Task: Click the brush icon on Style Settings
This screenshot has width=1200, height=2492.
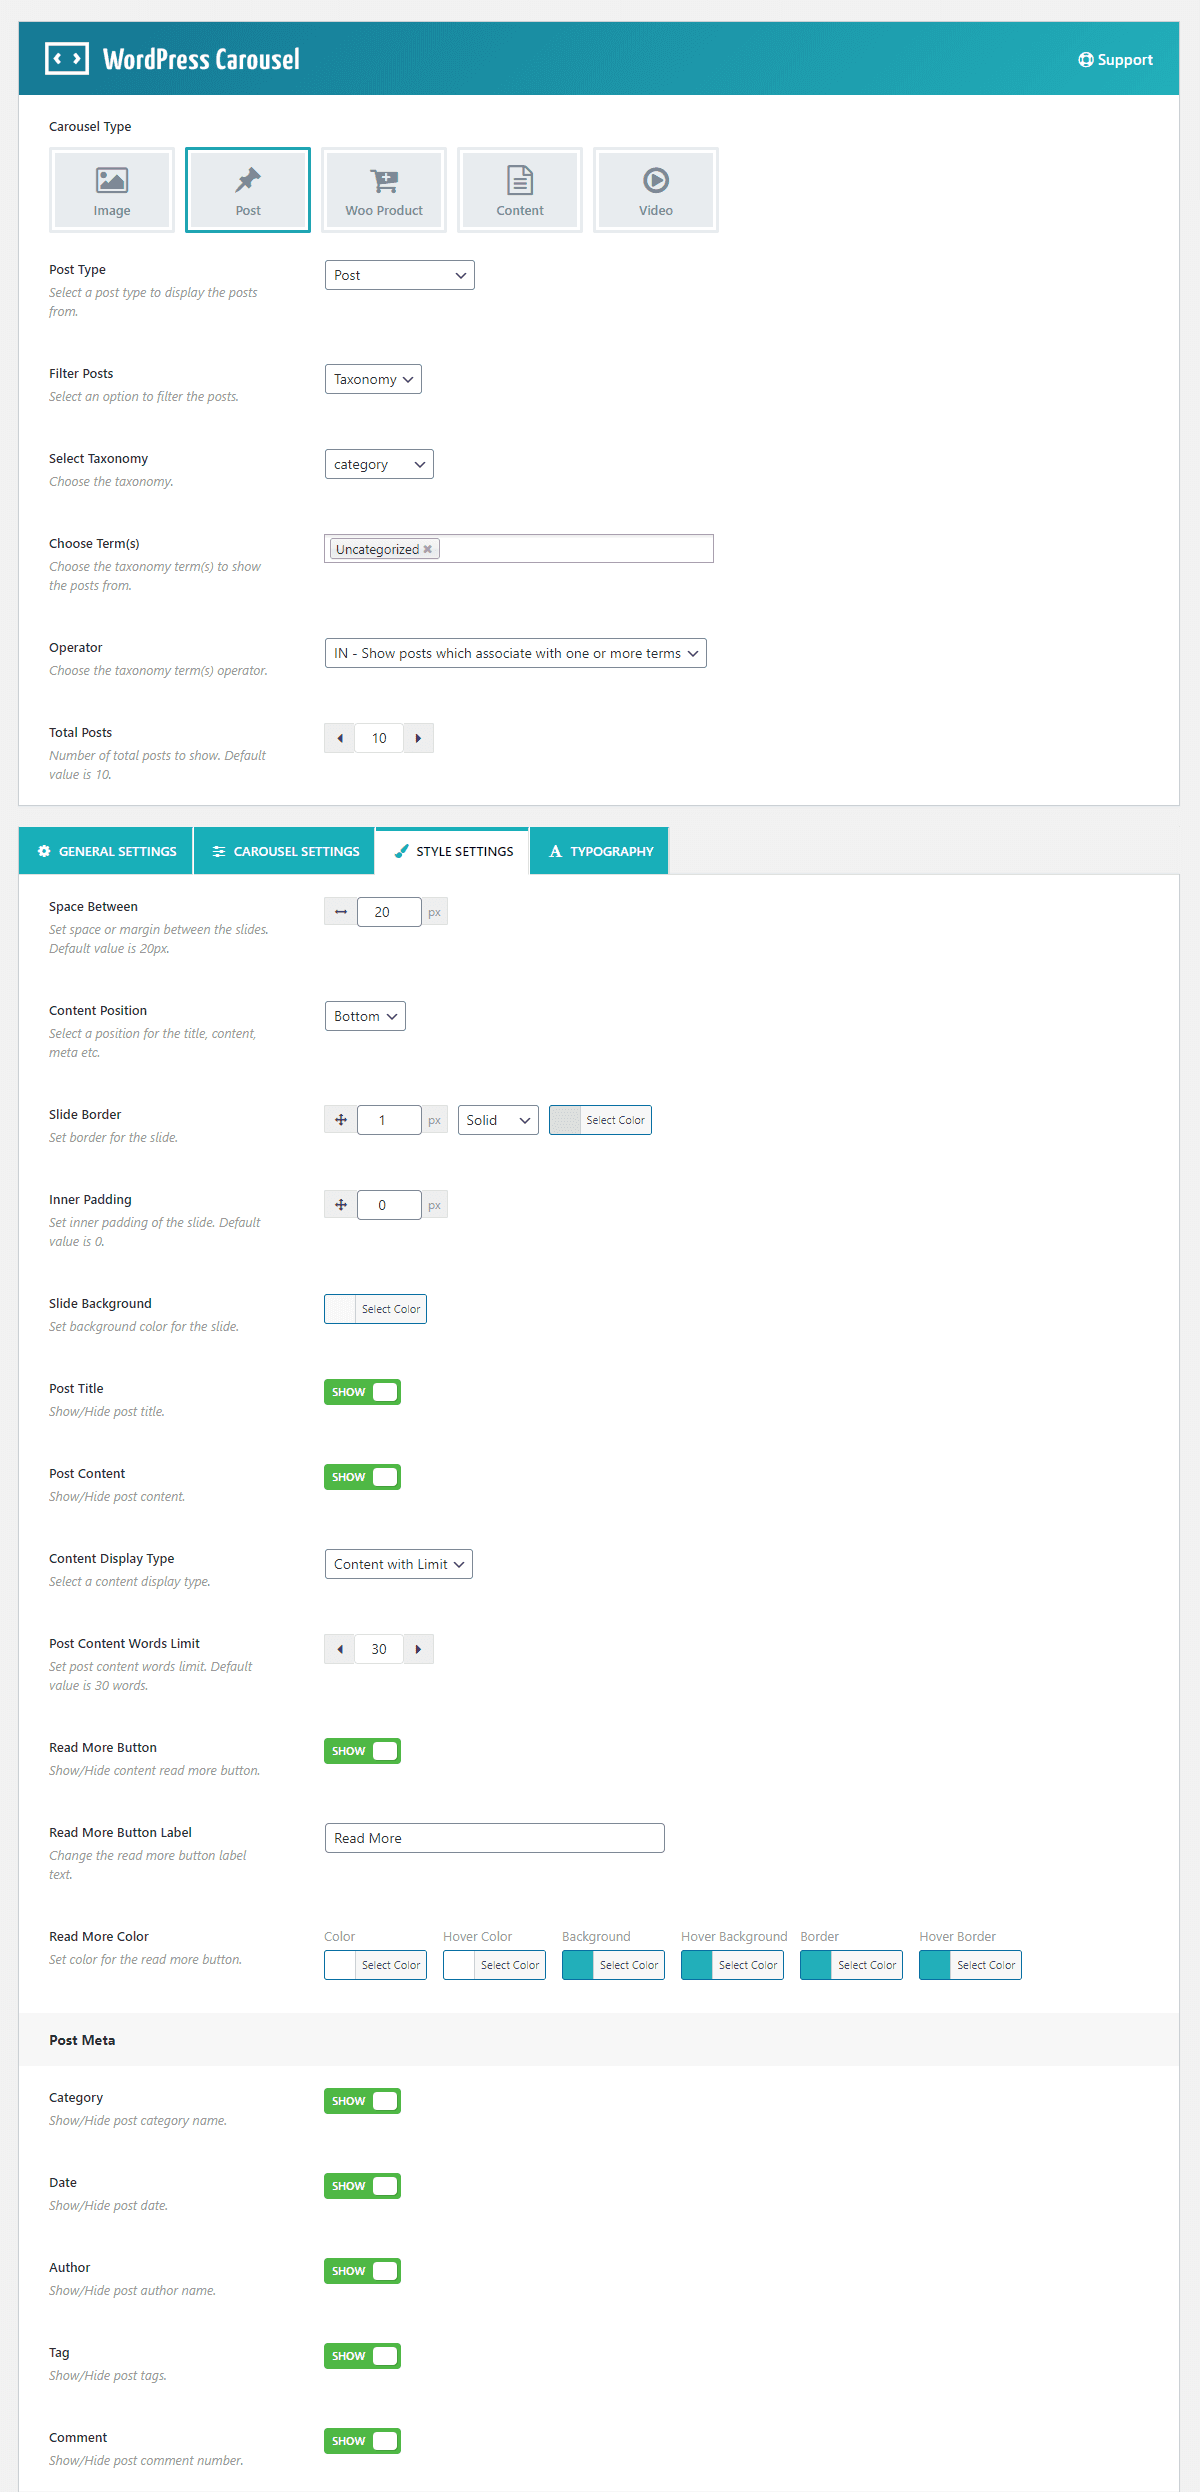Action: (402, 851)
